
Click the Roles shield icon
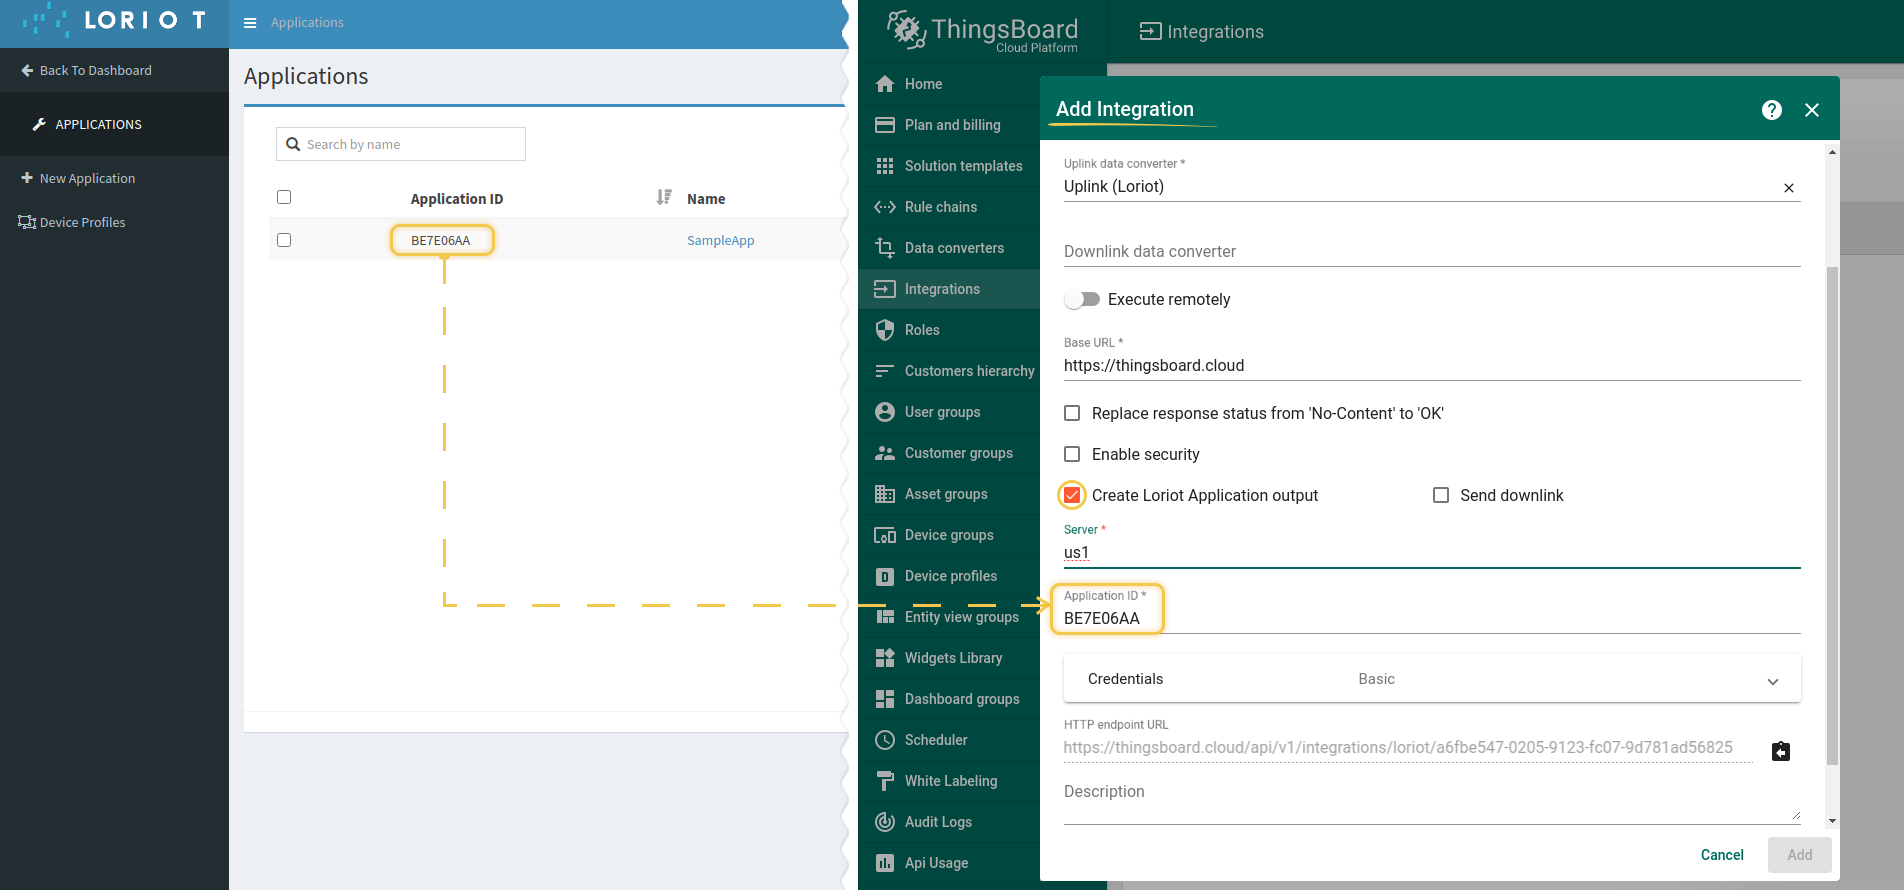[885, 330]
